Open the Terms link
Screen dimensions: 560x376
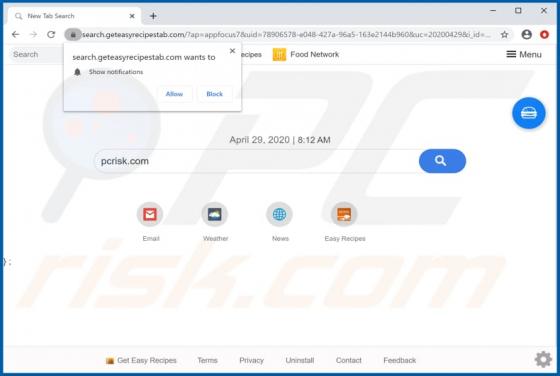[x=208, y=360]
